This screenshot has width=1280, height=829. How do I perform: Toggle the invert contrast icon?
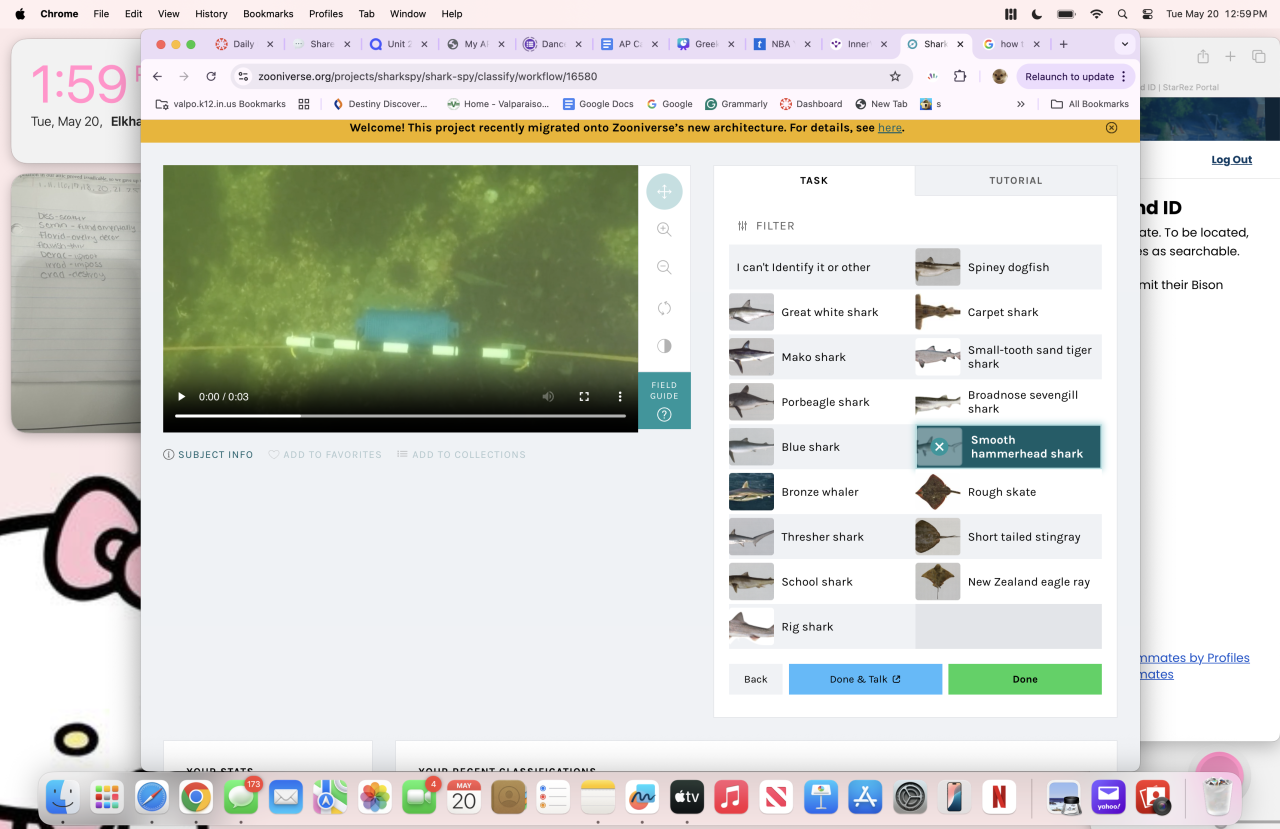point(664,346)
